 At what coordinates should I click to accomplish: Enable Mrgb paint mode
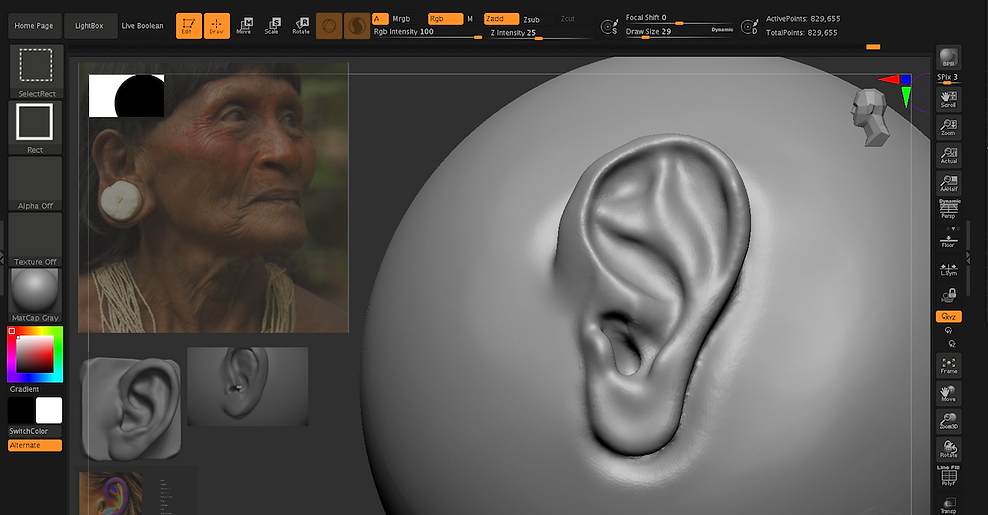401,19
